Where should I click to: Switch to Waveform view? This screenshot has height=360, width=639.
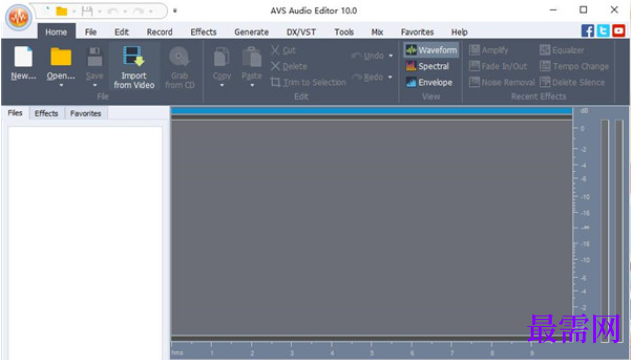click(x=431, y=50)
